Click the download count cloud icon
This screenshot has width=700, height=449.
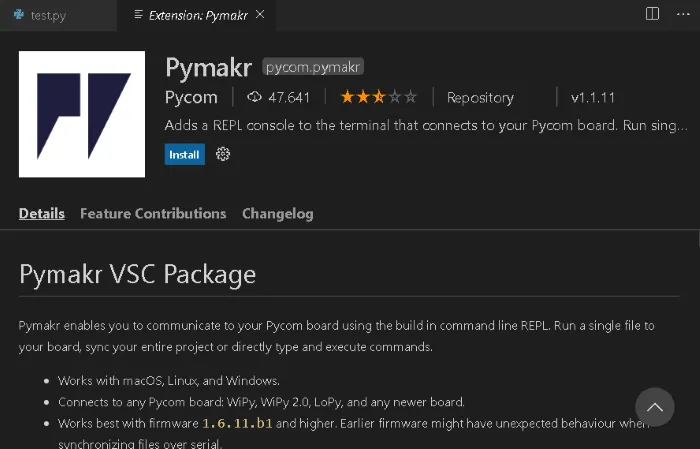pyautogui.click(x=254, y=97)
